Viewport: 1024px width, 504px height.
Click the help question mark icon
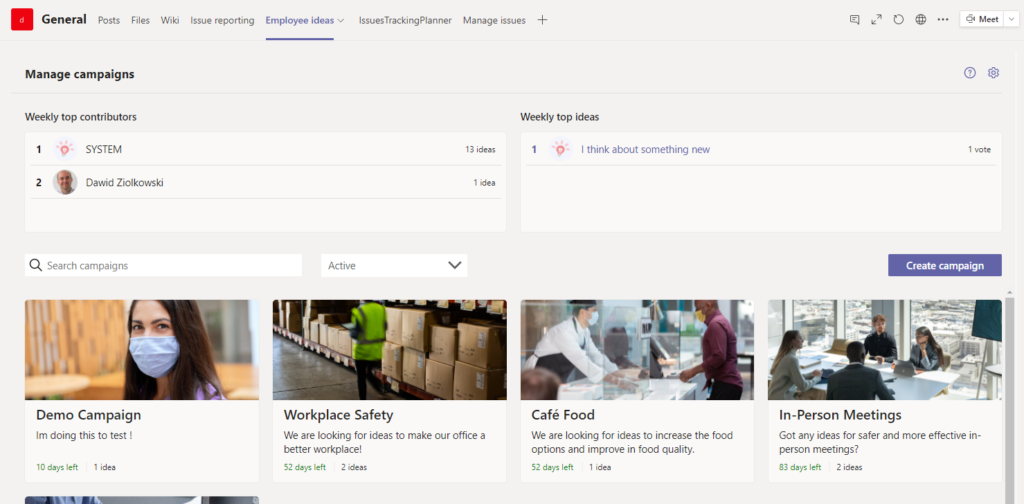click(x=969, y=73)
